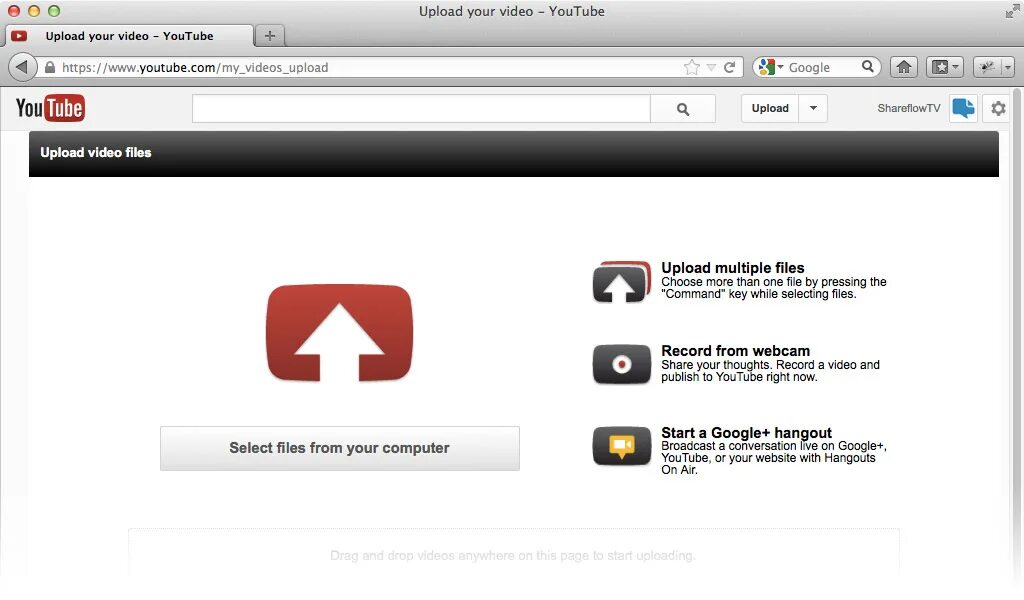The height and width of the screenshot is (600, 1024).
Task: Click Start a Google+ hangout heading
Action: (x=746, y=433)
